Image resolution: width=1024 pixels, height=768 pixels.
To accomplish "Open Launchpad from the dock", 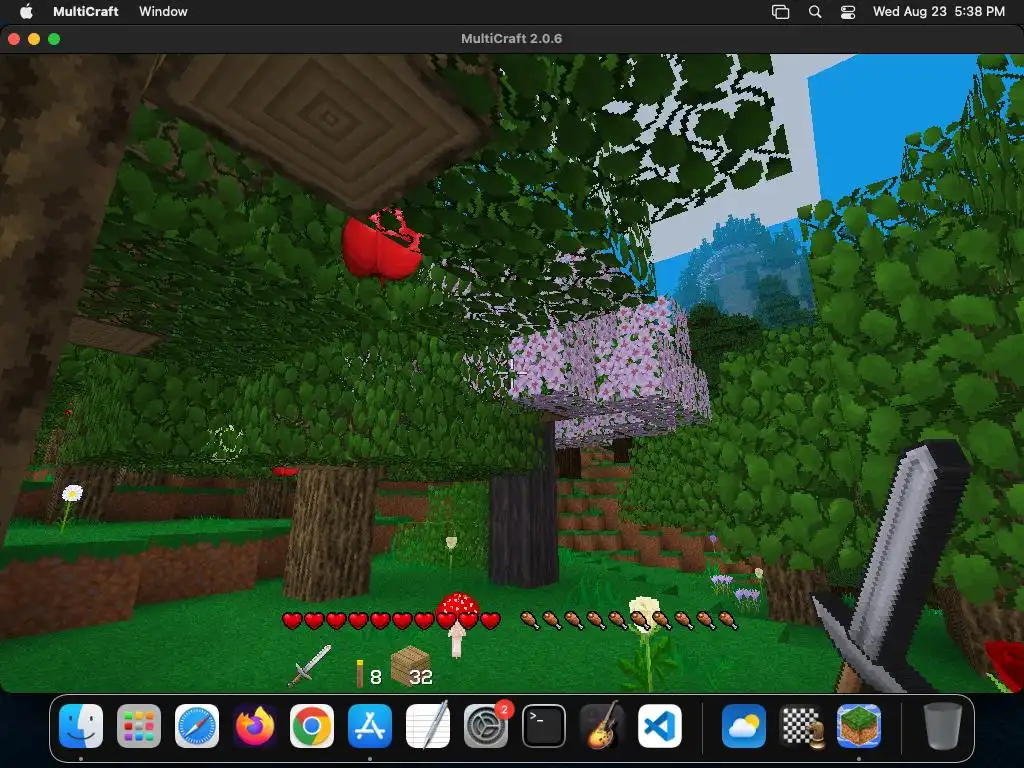I will [x=139, y=726].
